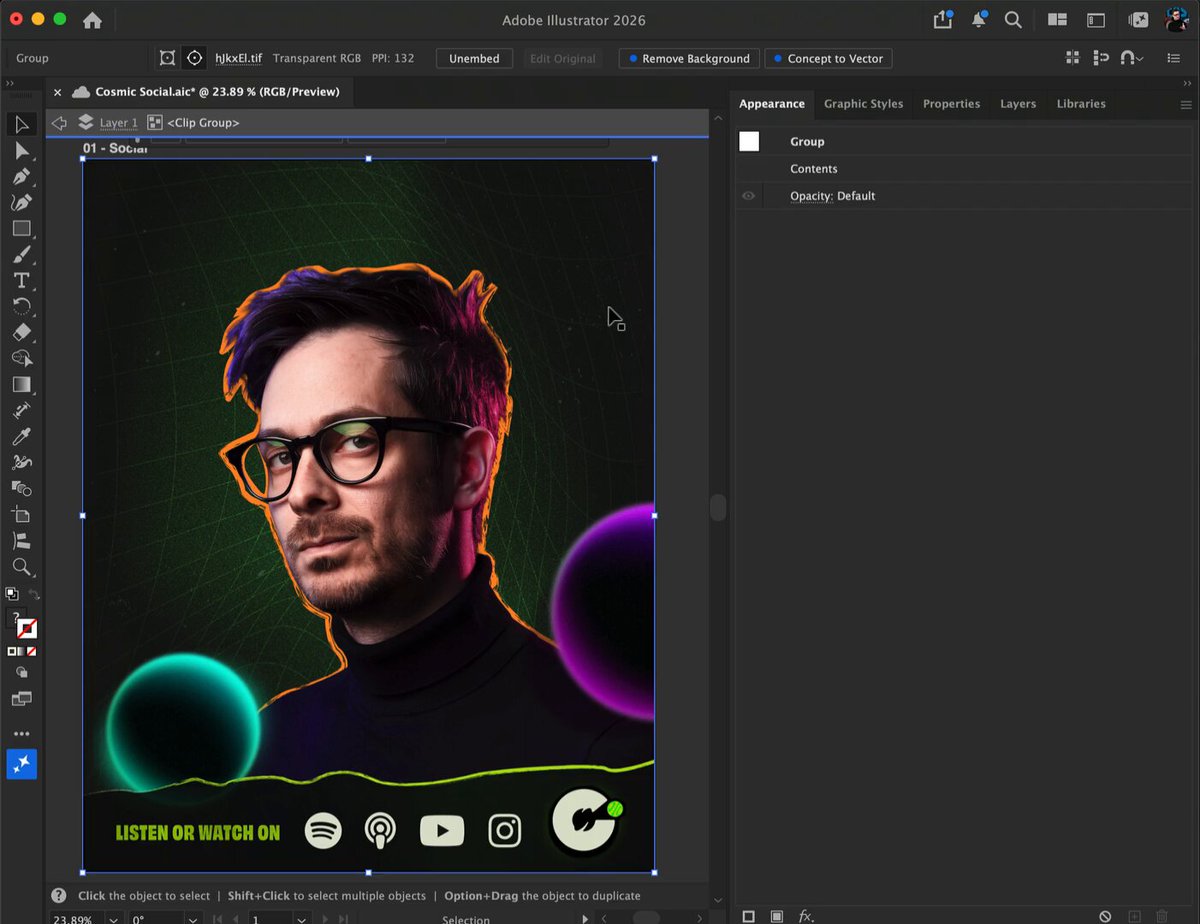Click the Remove Background button

689,59
